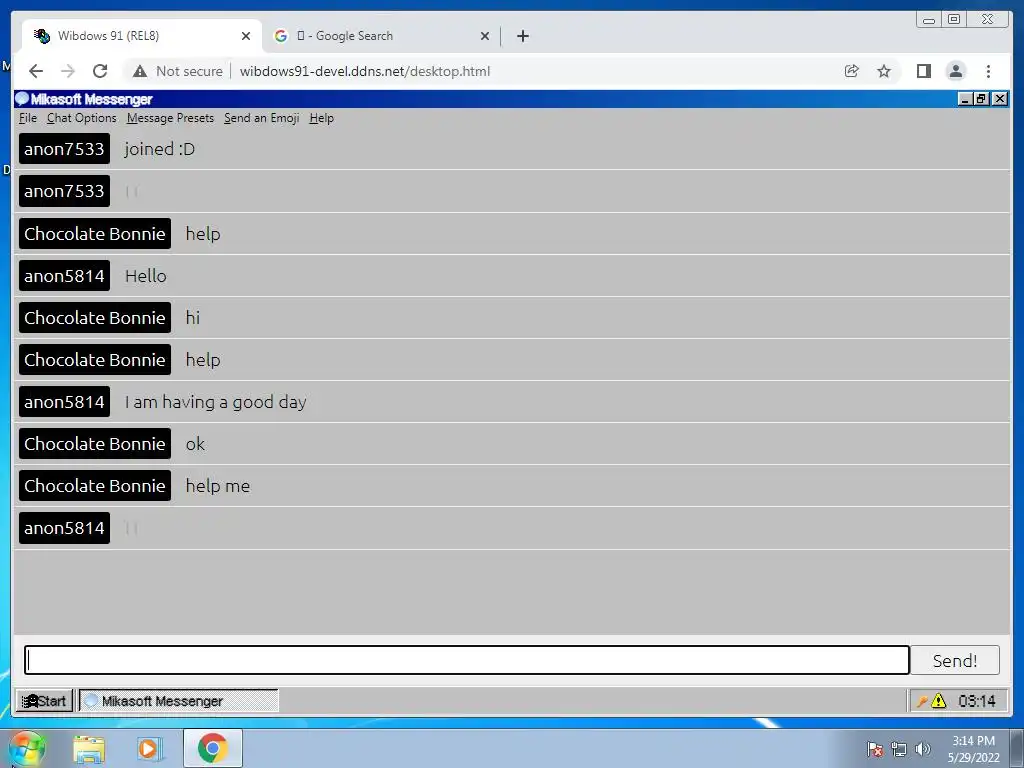1024x768 pixels.
Task: Open the Chat Options menu
Action: [82, 118]
